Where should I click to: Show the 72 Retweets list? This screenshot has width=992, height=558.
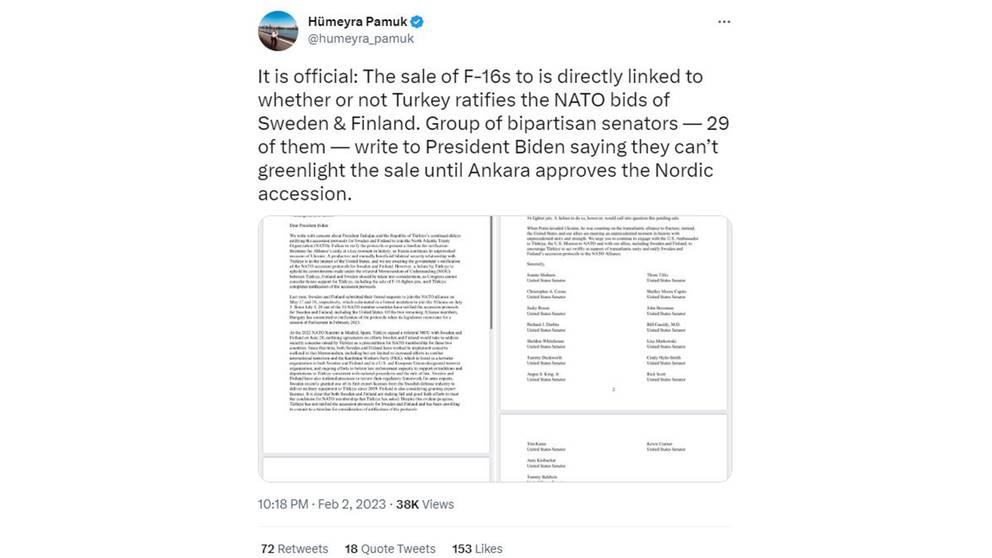point(294,549)
